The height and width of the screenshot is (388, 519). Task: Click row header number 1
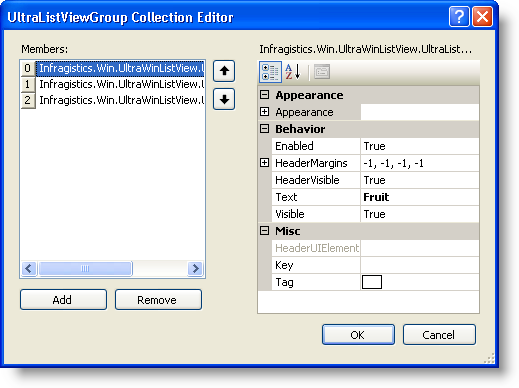(x=28, y=84)
